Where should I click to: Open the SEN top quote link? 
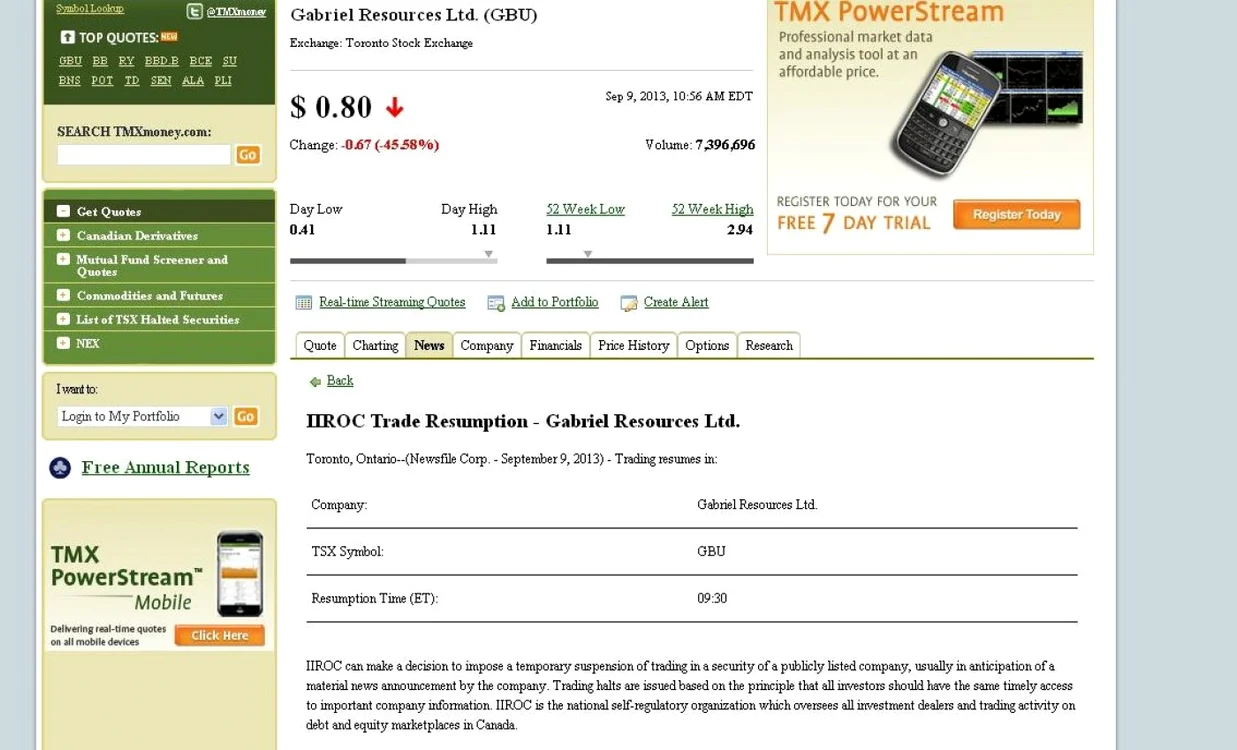point(161,81)
